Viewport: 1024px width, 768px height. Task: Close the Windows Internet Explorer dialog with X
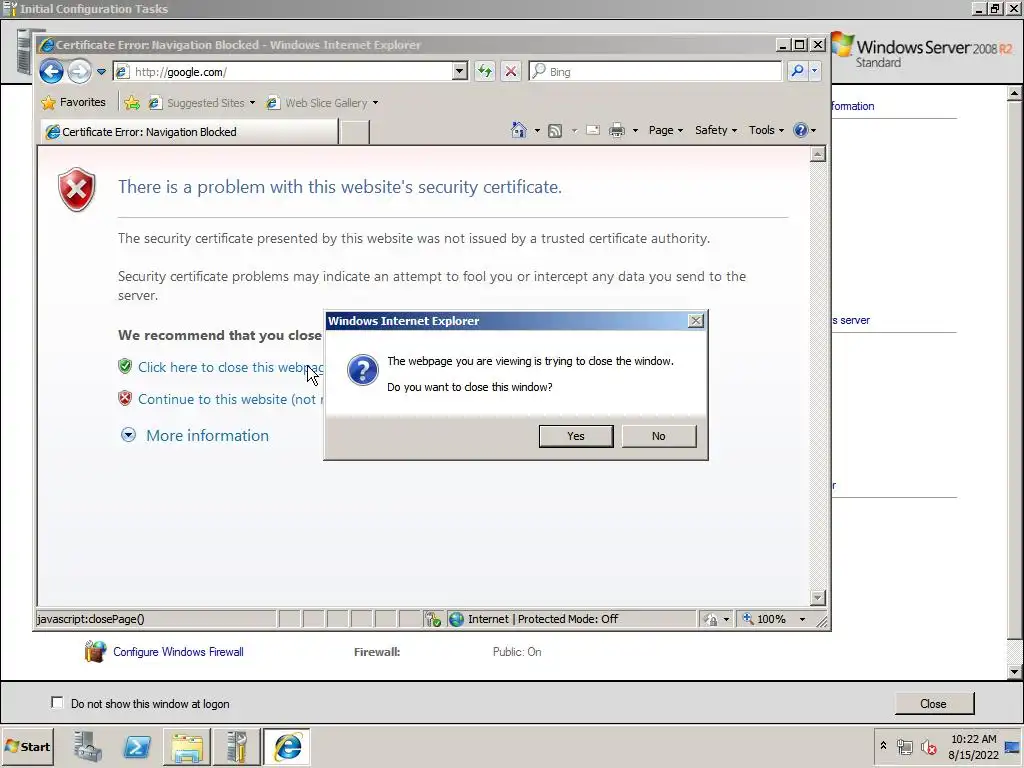(696, 321)
